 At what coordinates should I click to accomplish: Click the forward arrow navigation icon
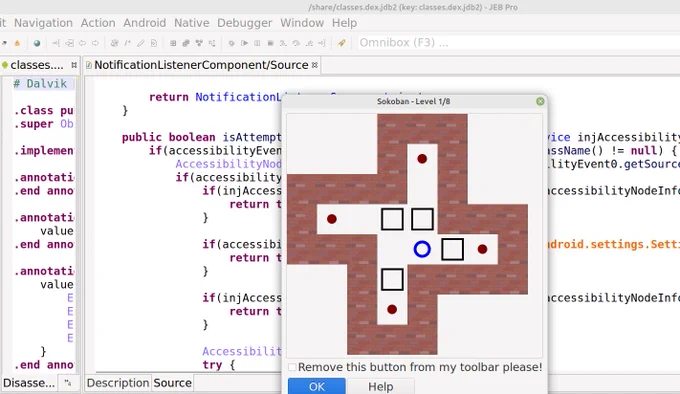tap(95, 43)
